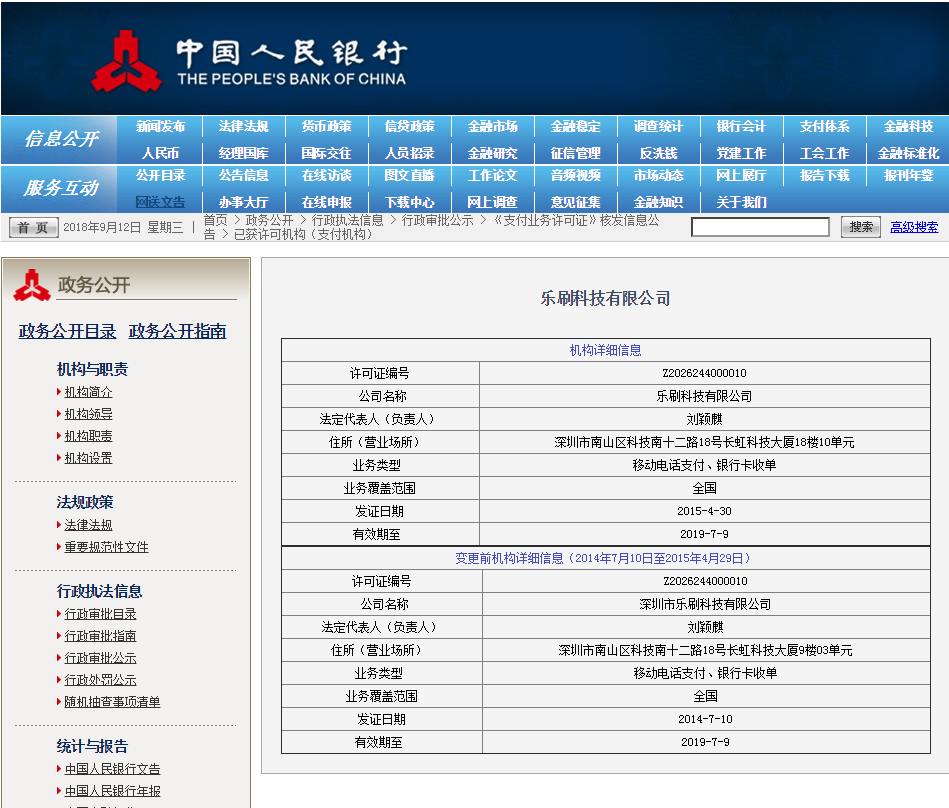Open 行政审批指南 sidebar link

pyautogui.click(x=100, y=636)
